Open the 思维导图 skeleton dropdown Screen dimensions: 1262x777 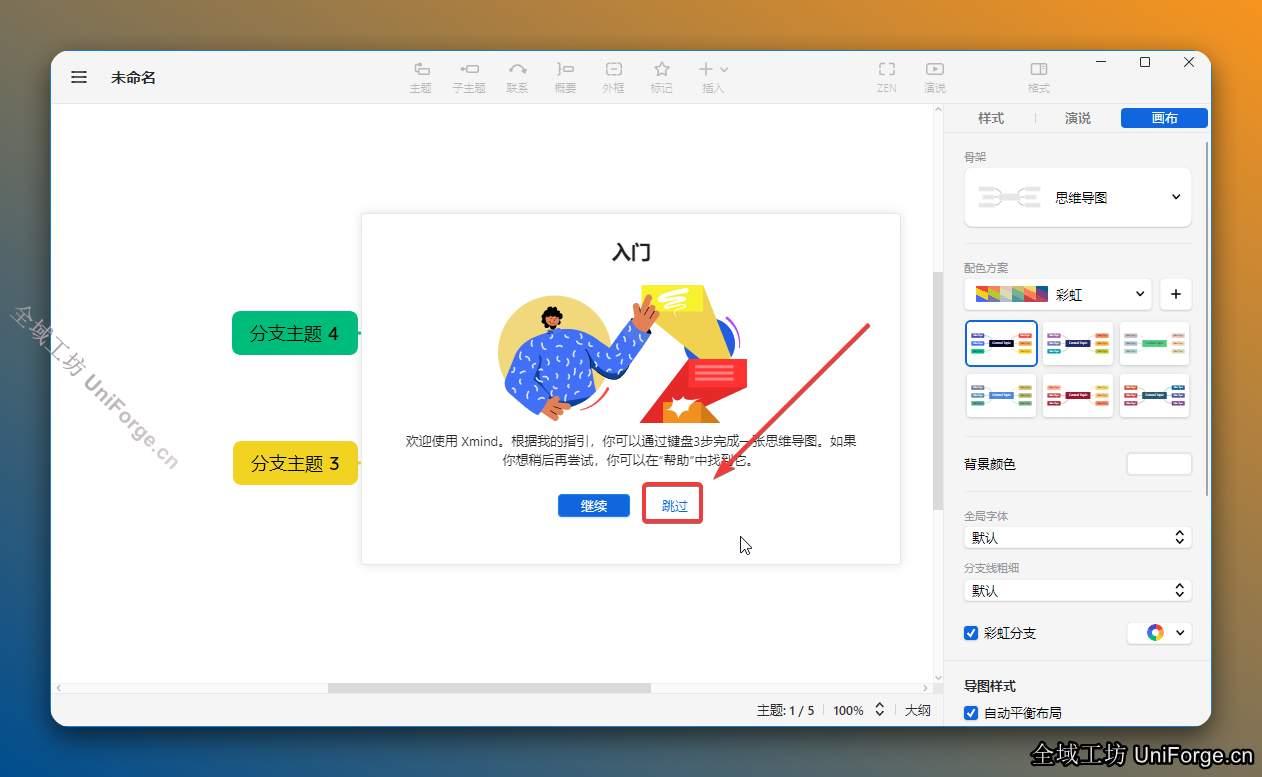click(1078, 197)
